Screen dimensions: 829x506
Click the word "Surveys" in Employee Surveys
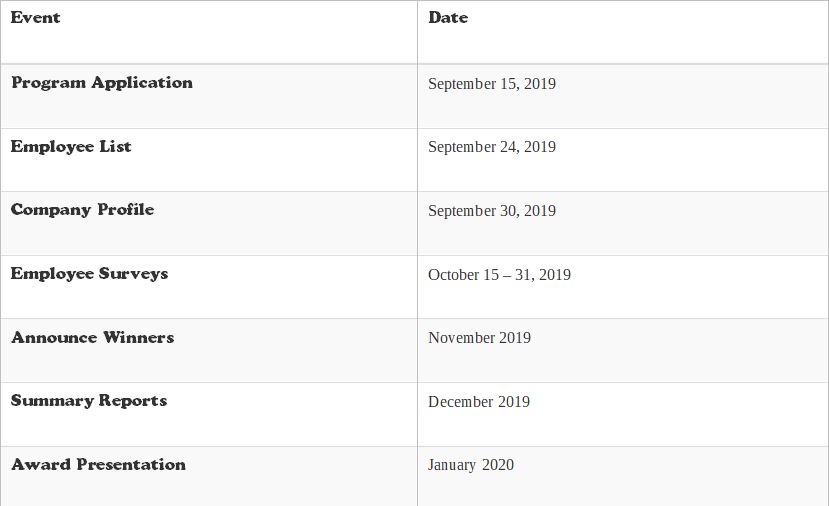tap(133, 274)
